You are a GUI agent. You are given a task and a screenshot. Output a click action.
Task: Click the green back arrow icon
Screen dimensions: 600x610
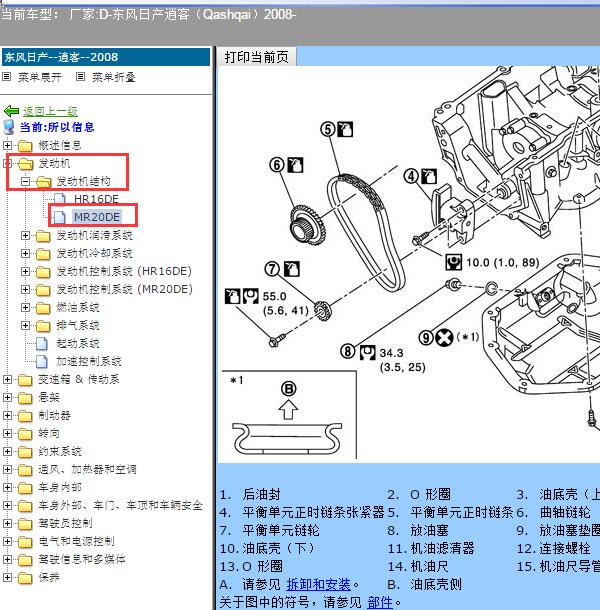[x=11, y=111]
